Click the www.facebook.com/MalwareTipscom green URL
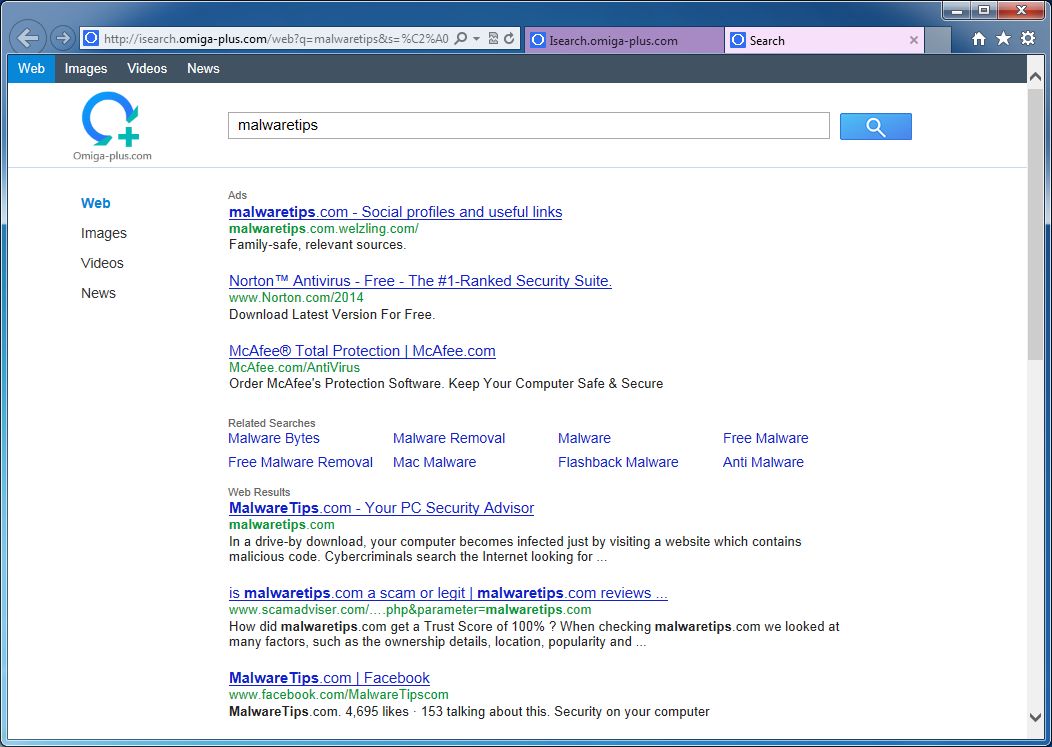The height and width of the screenshot is (747, 1052). coord(338,695)
